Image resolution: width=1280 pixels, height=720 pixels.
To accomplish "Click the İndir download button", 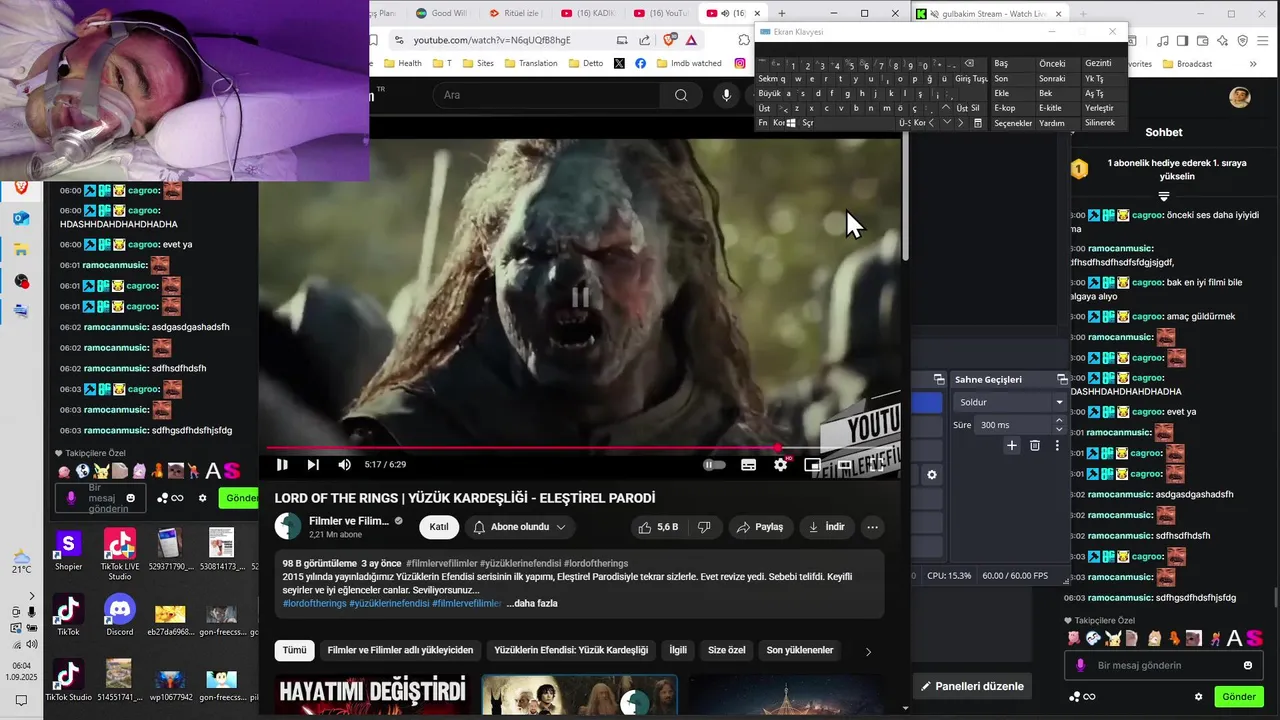I will [x=826, y=527].
